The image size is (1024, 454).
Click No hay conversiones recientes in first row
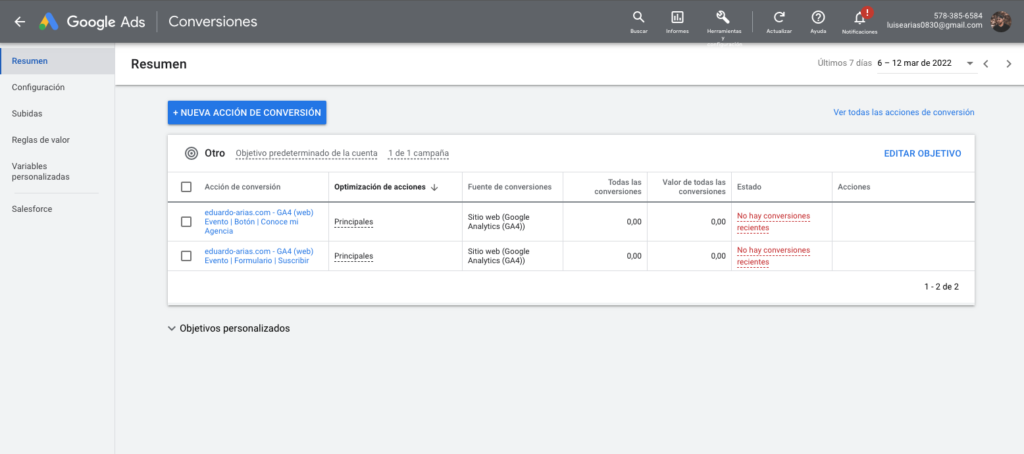pyautogui.click(x=773, y=222)
